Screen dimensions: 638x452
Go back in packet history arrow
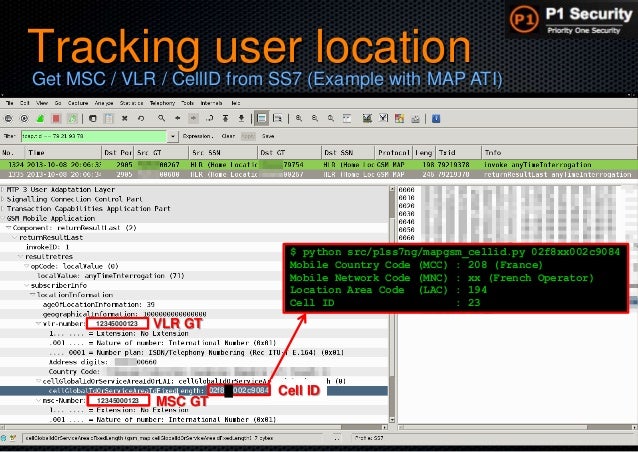pos(177,118)
